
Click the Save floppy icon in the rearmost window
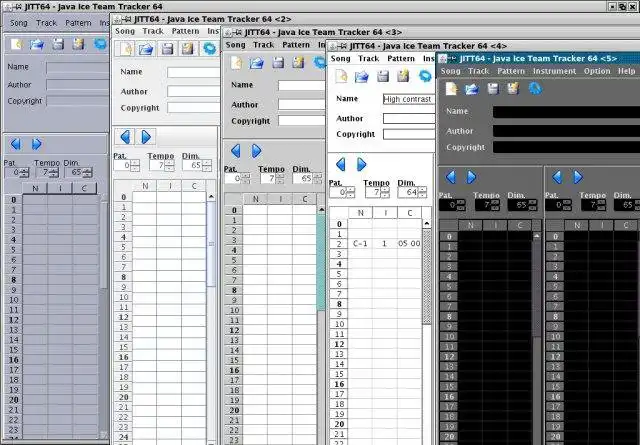tap(58, 44)
